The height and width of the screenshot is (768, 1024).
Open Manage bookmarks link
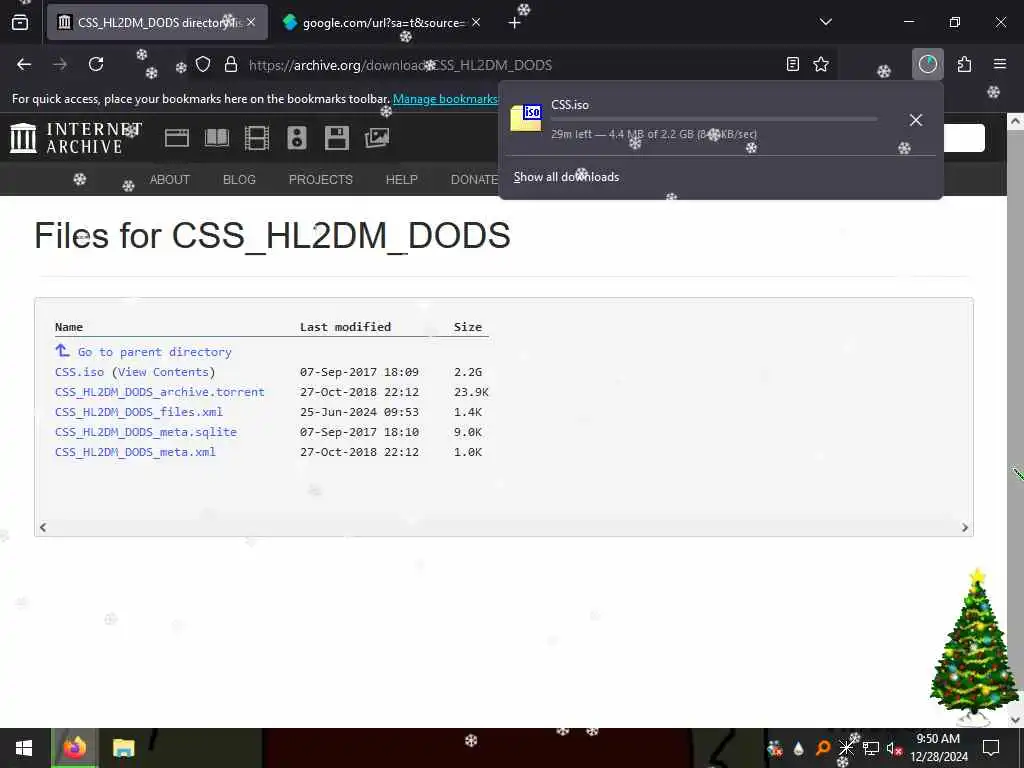(x=445, y=99)
